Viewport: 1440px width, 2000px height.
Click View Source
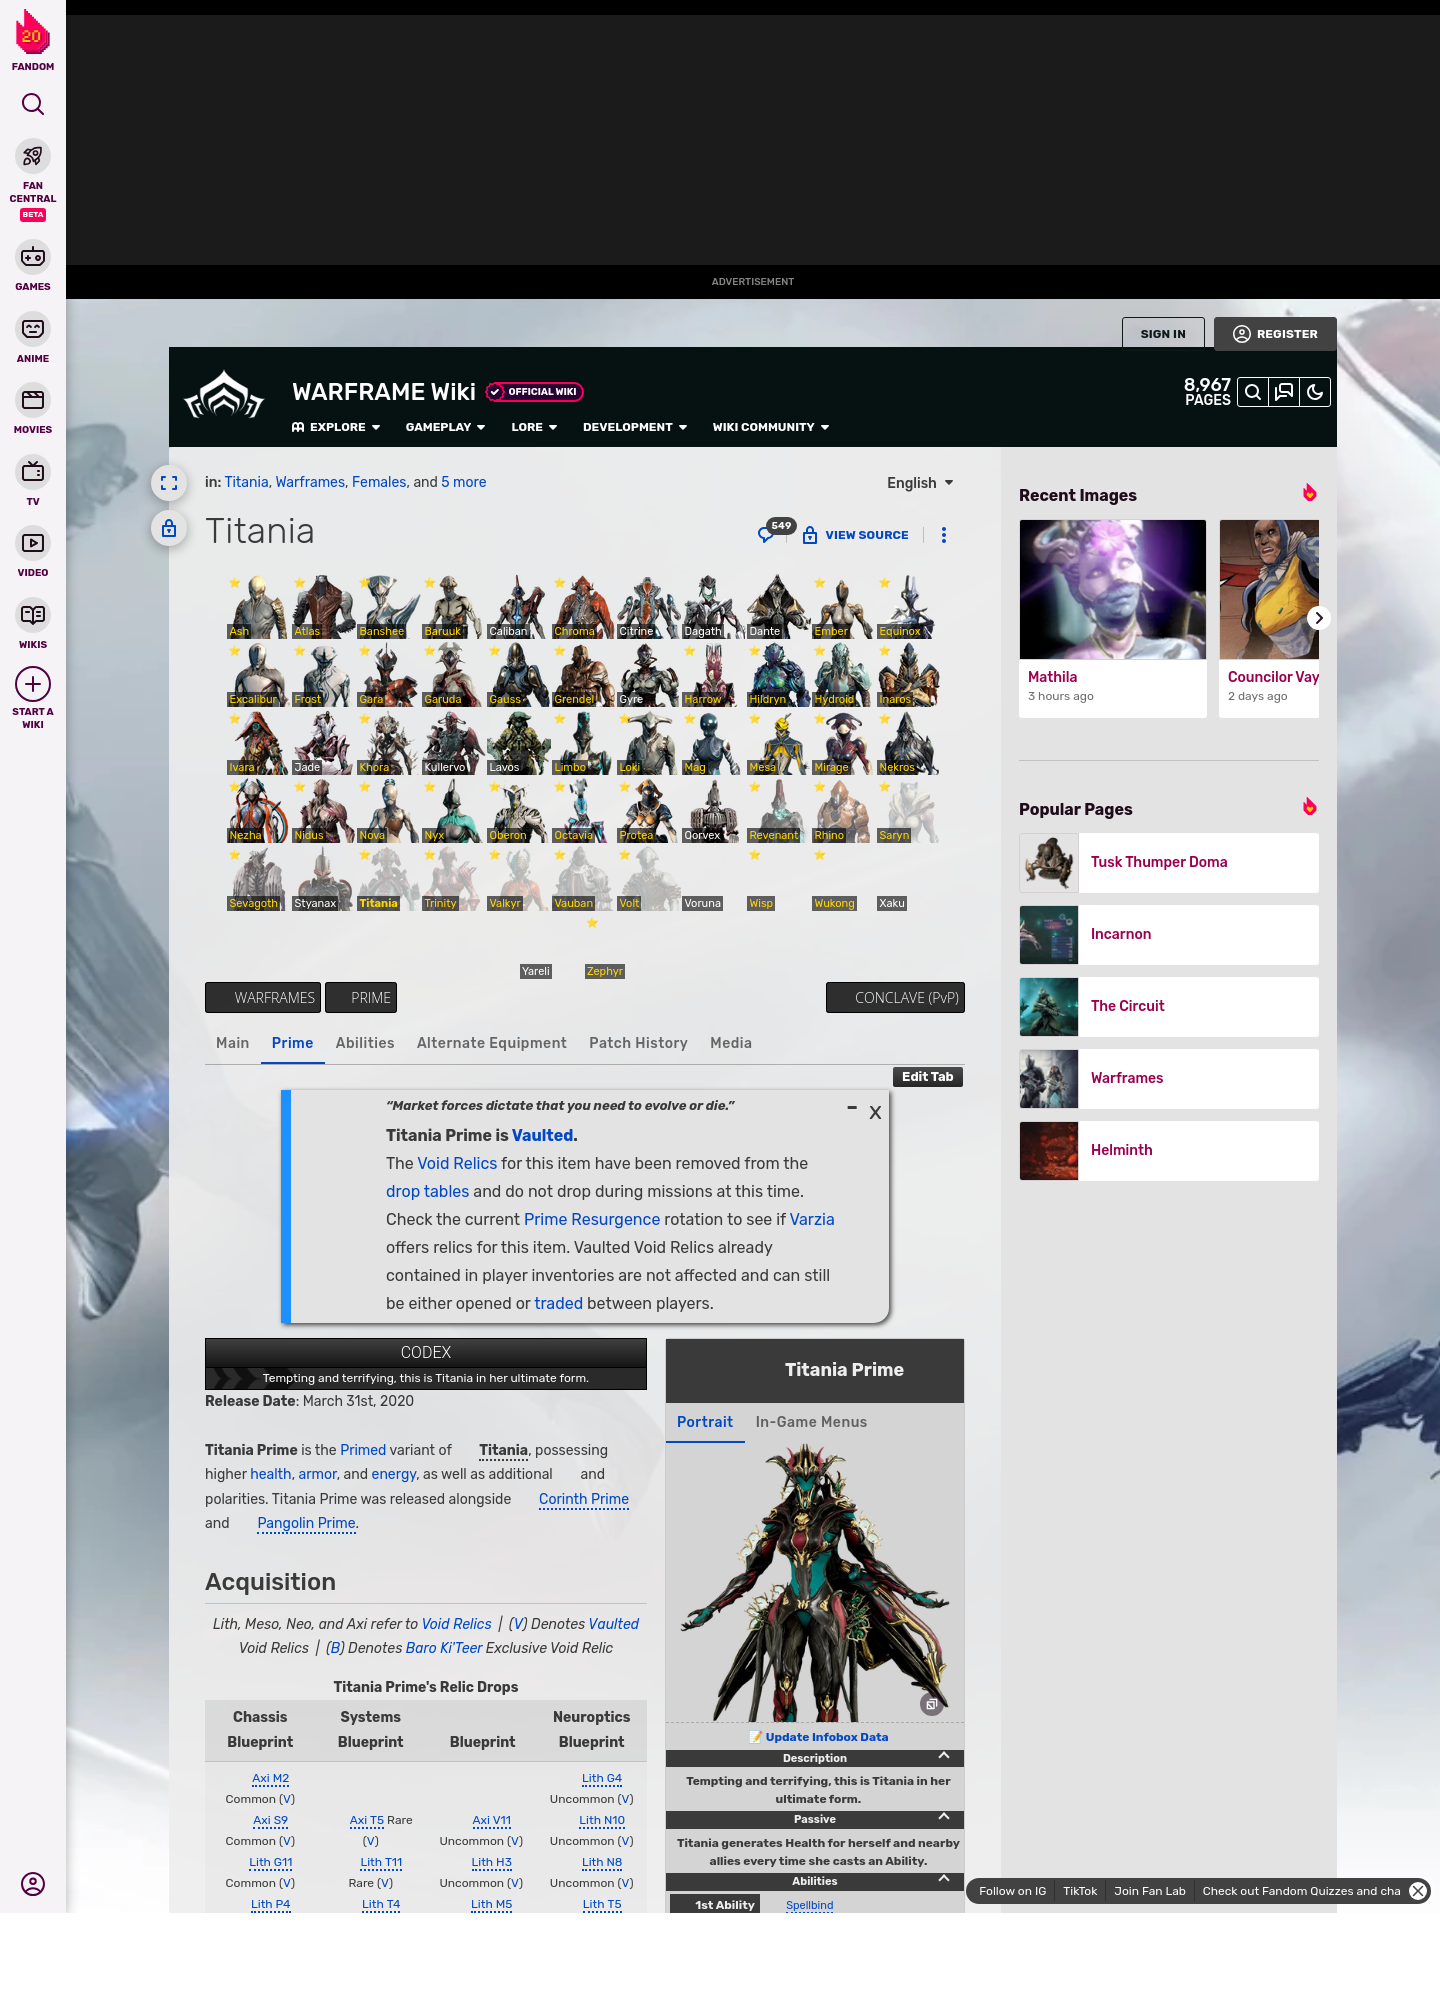pyautogui.click(x=856, y=535)
